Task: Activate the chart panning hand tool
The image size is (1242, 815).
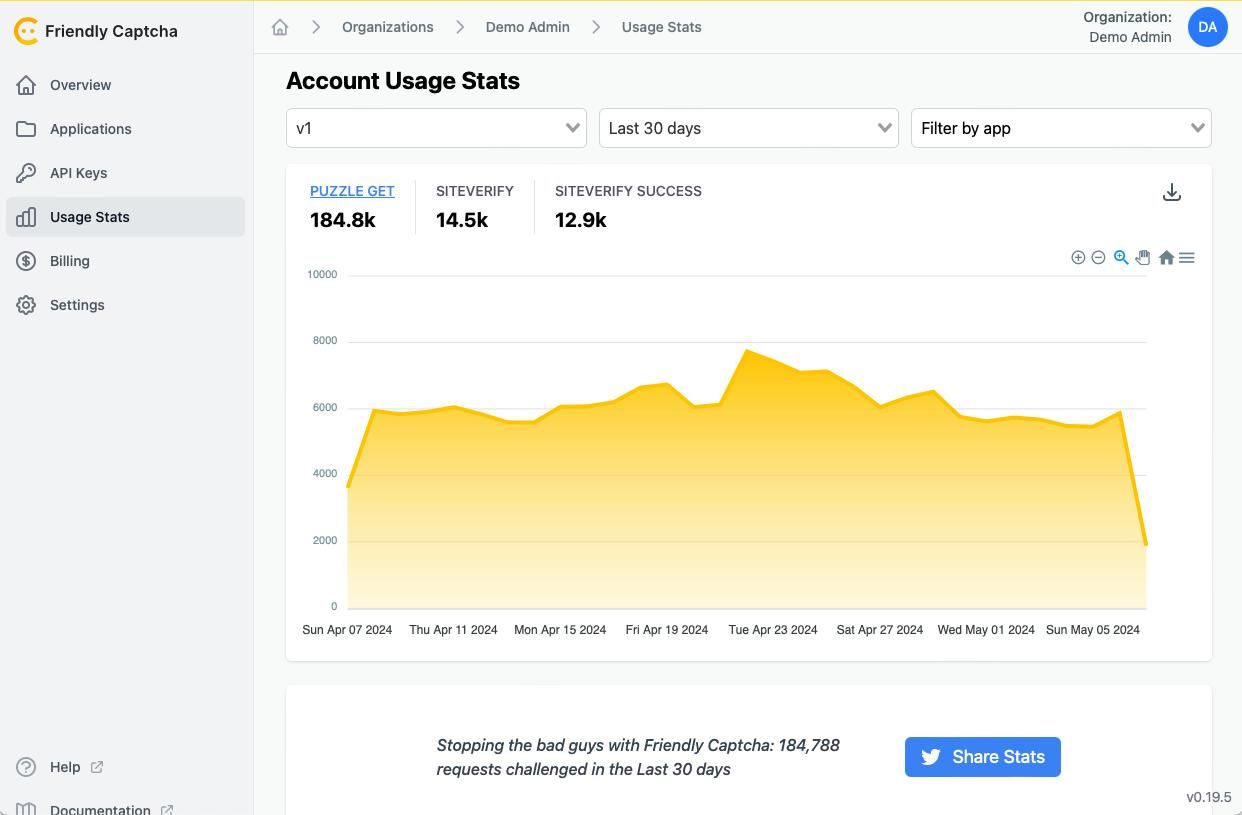Action: coord(1142,258)
